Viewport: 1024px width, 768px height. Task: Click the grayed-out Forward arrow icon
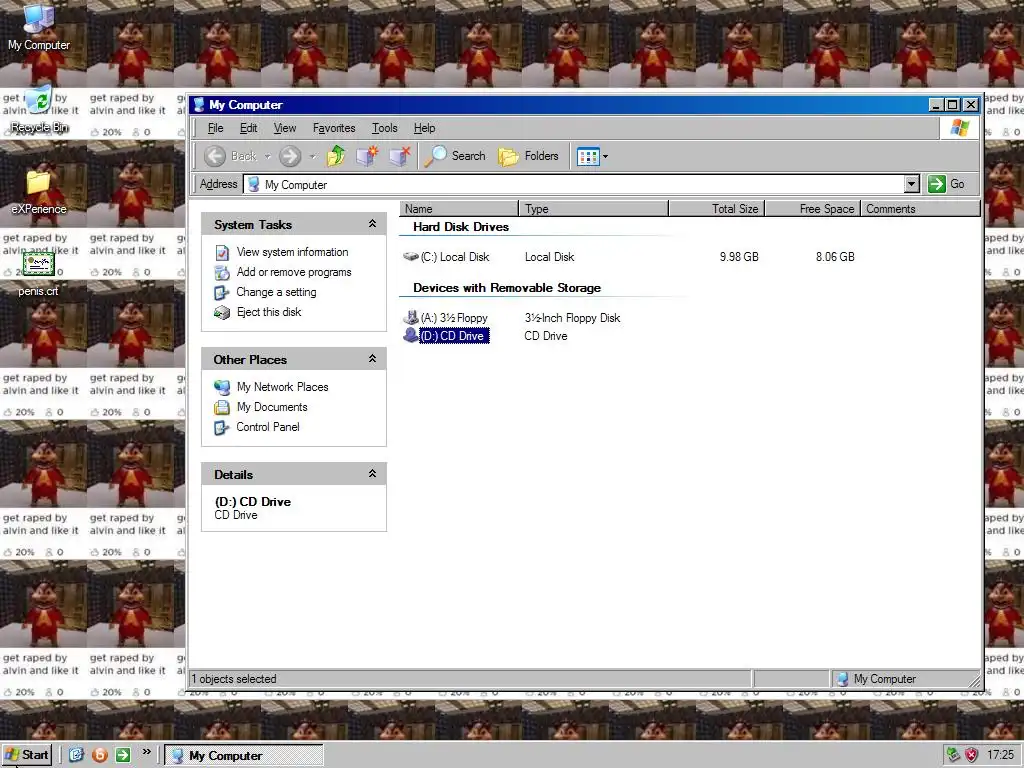click(x=290, y=156)
